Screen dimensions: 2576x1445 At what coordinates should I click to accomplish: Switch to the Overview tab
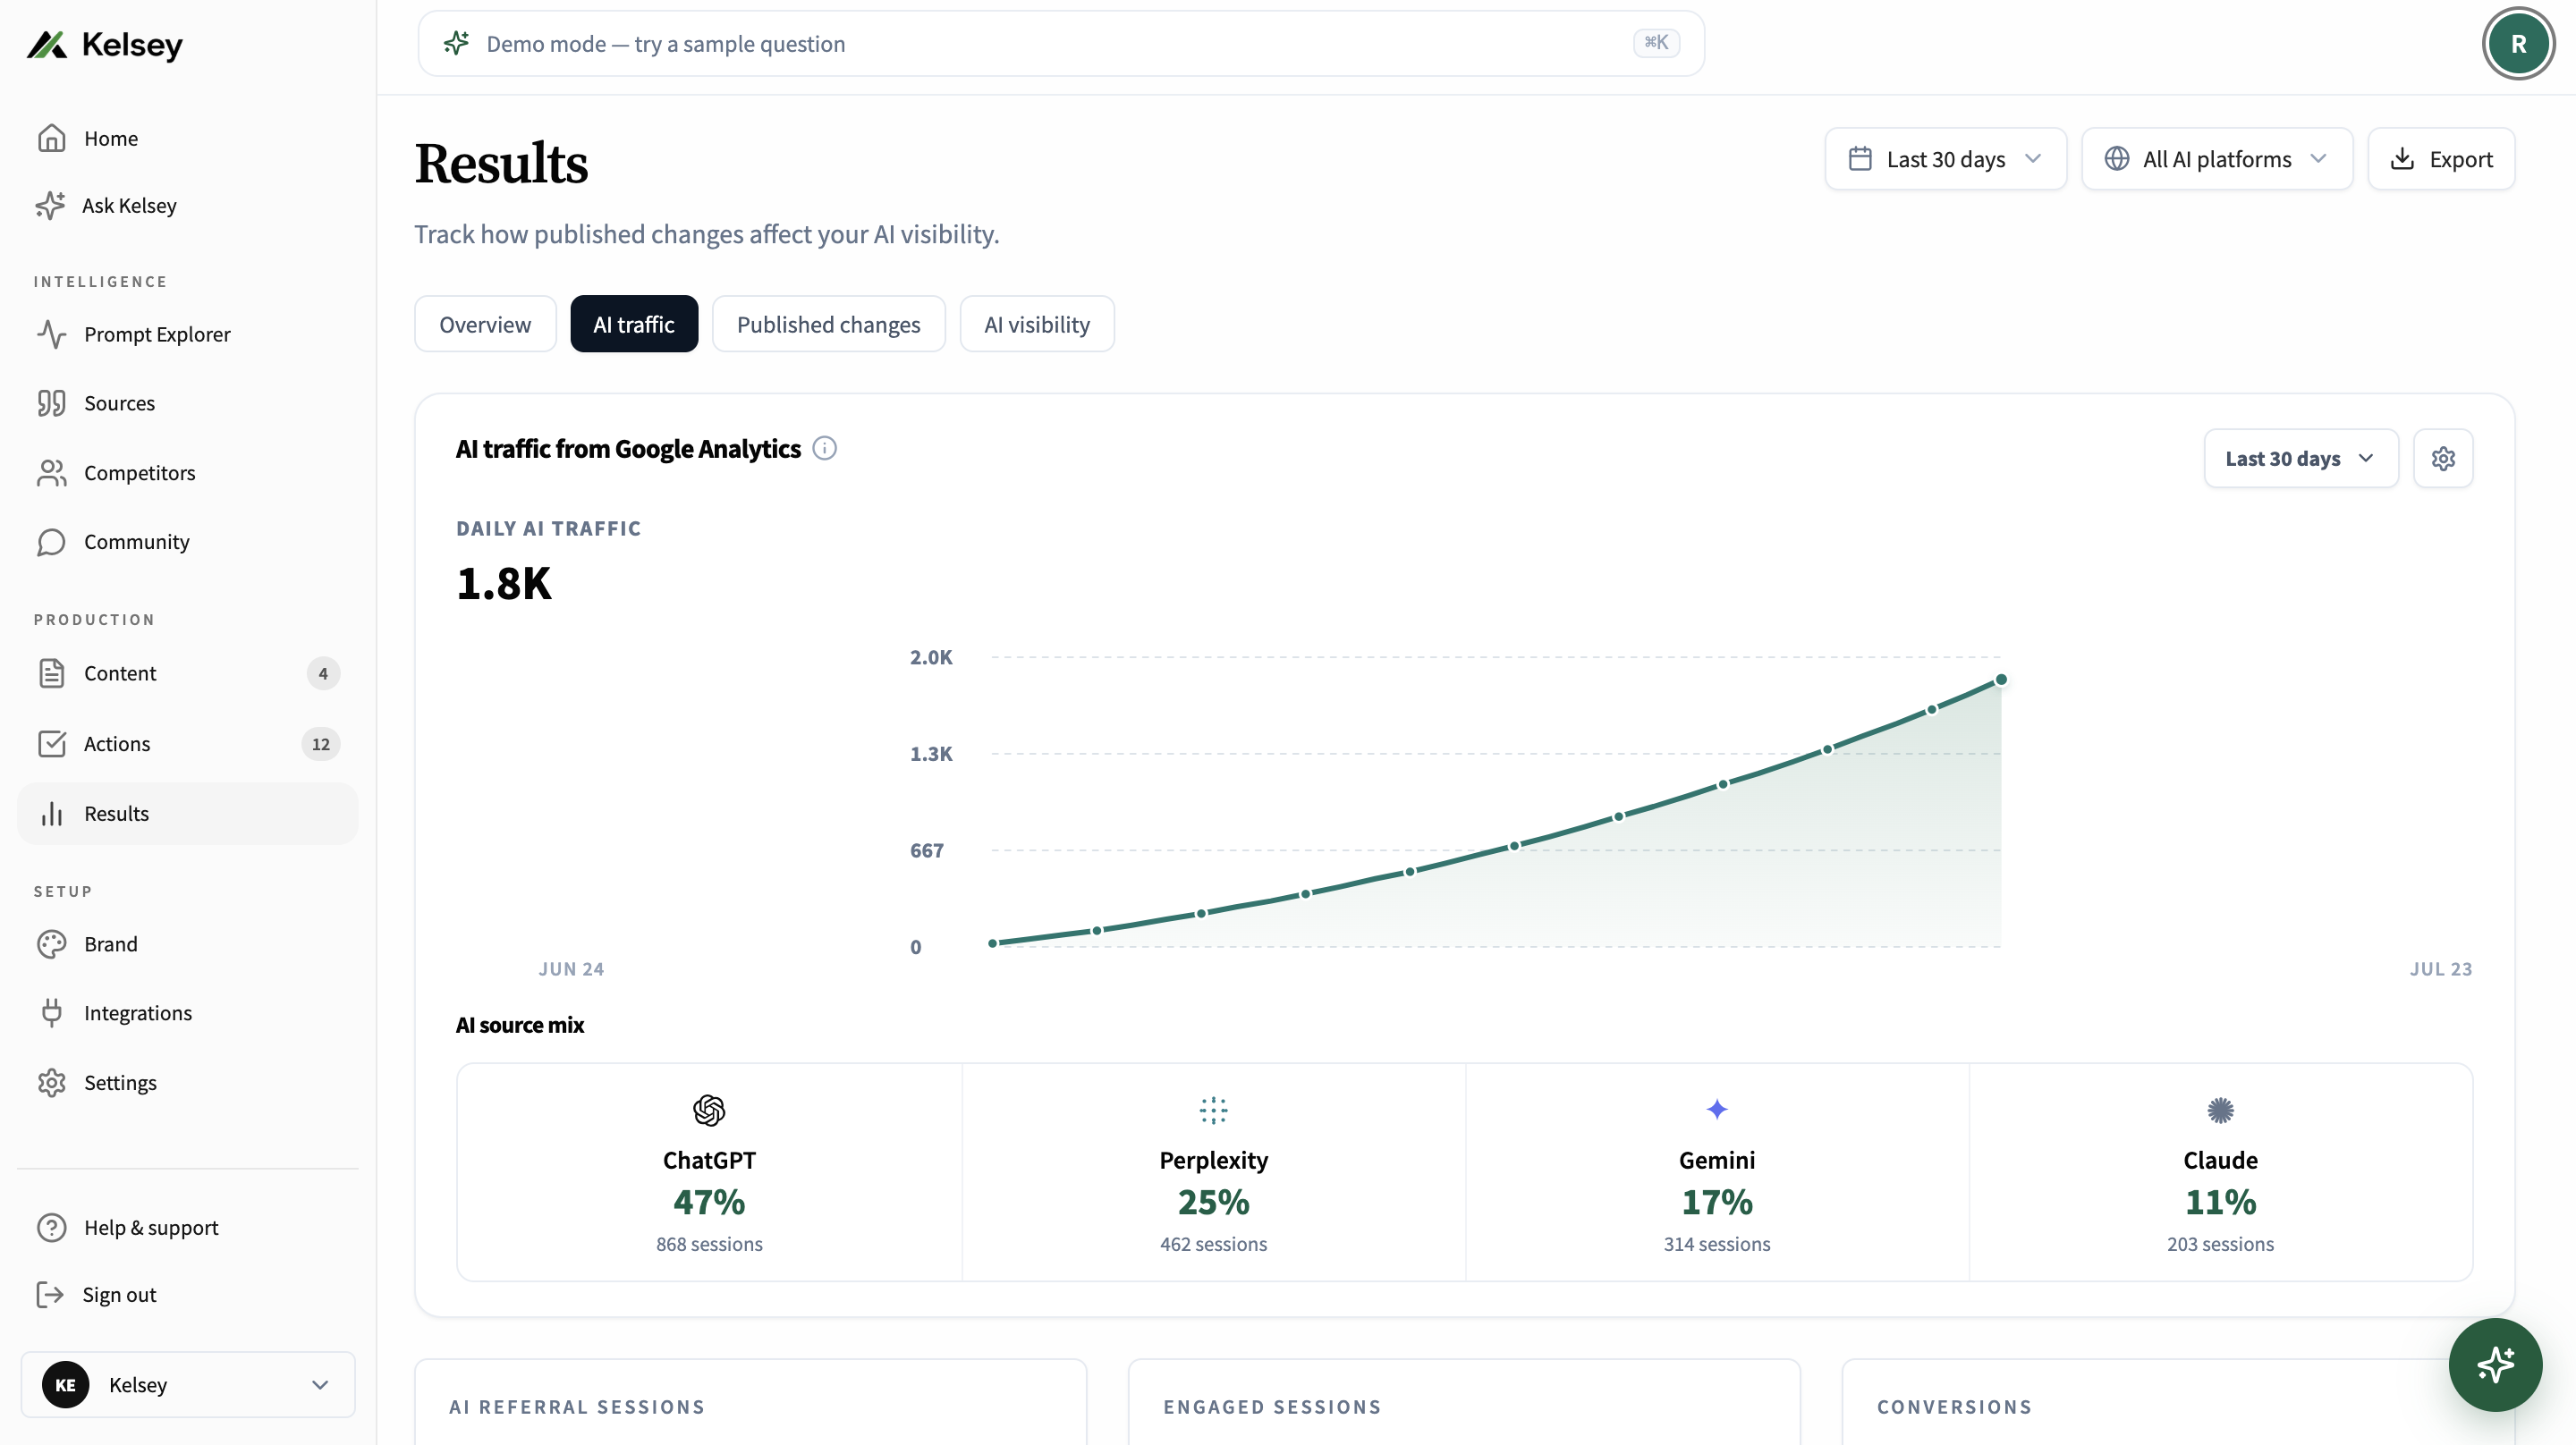coord(485,324)
